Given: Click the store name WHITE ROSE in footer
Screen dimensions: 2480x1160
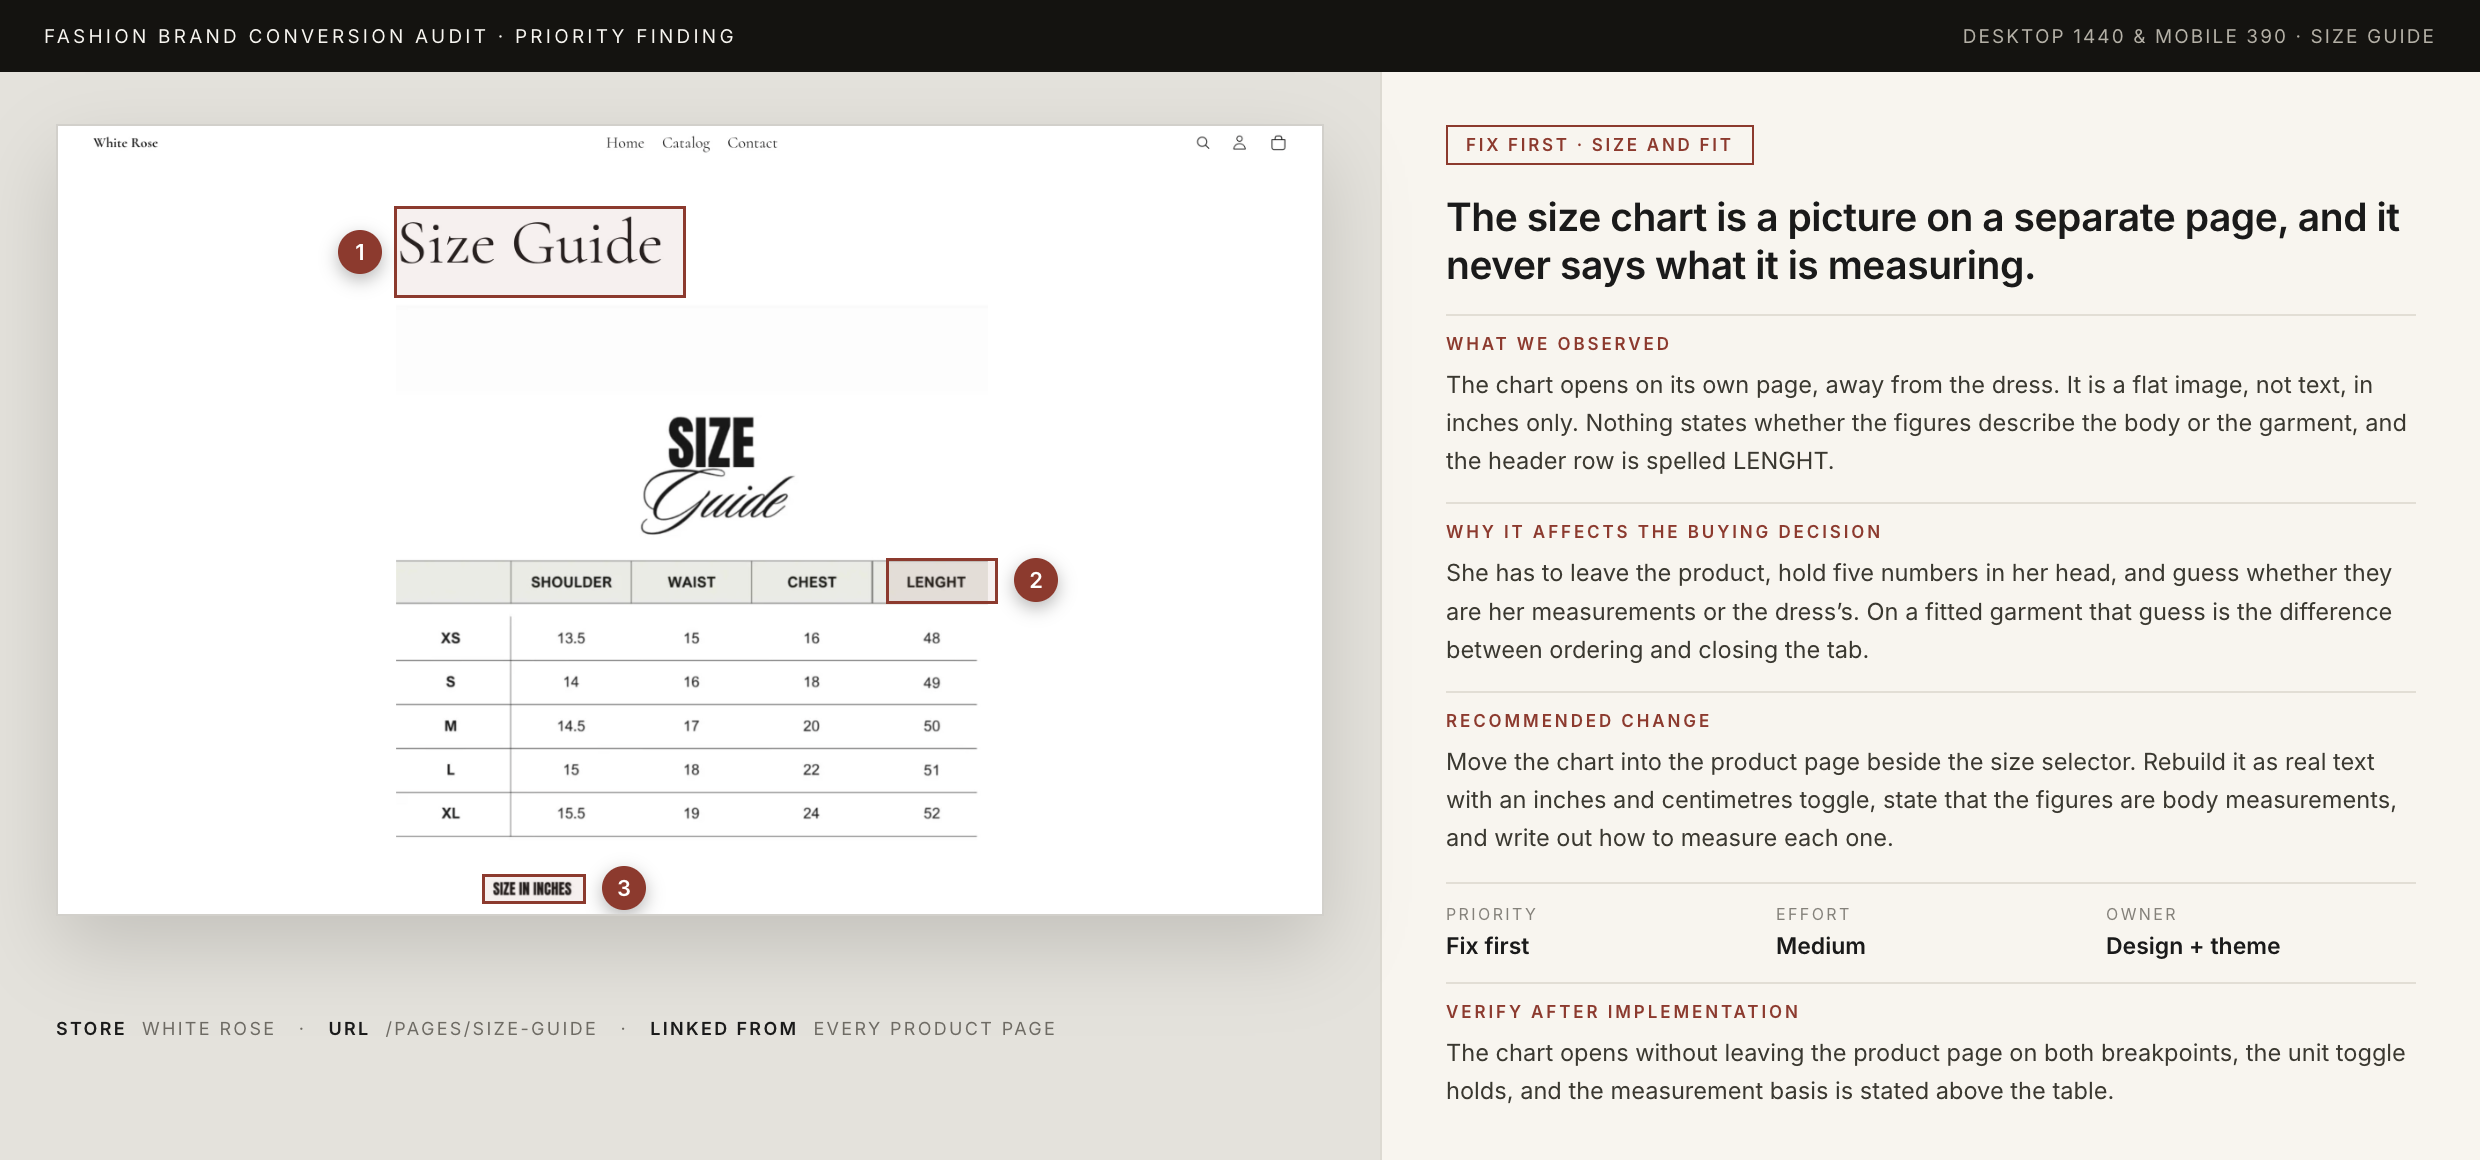Looking at the screenshot, I should [208, 1029].
